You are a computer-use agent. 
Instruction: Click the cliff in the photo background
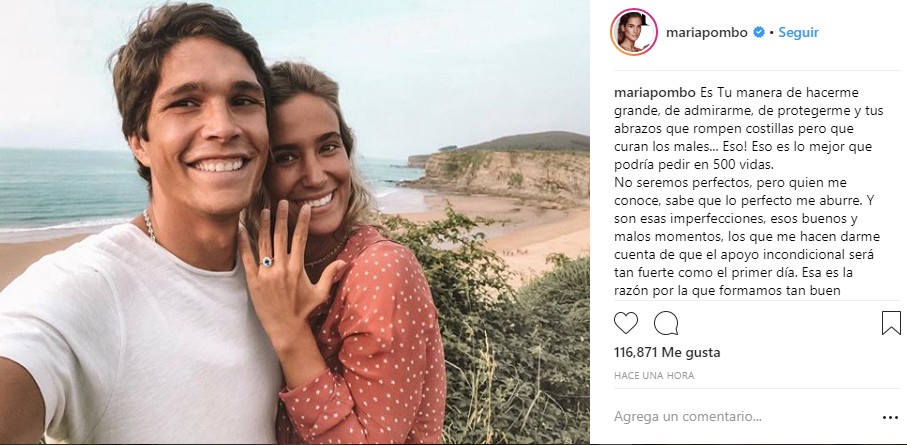[x=503, y=174]
